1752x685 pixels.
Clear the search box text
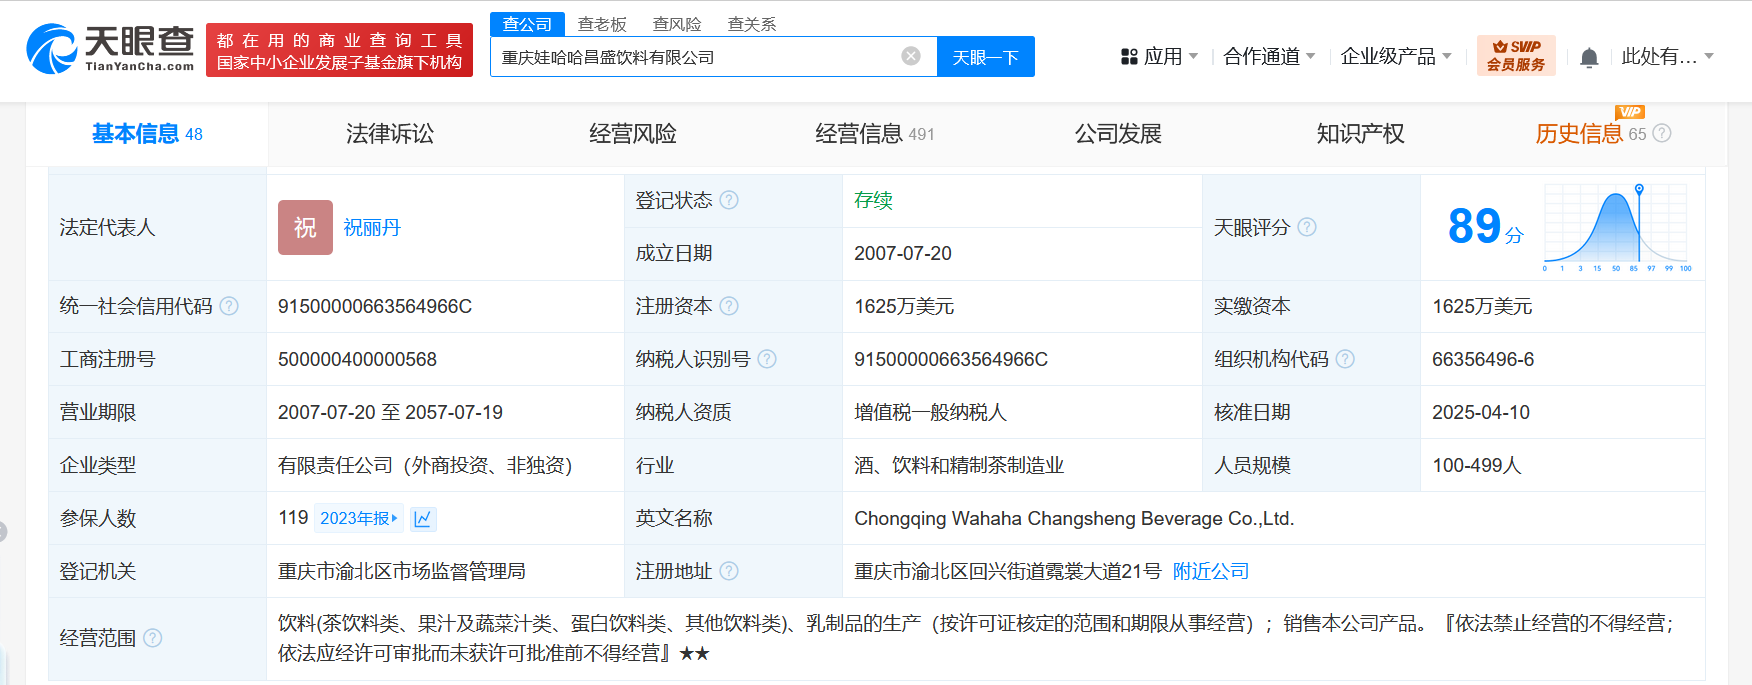point(910,56)
